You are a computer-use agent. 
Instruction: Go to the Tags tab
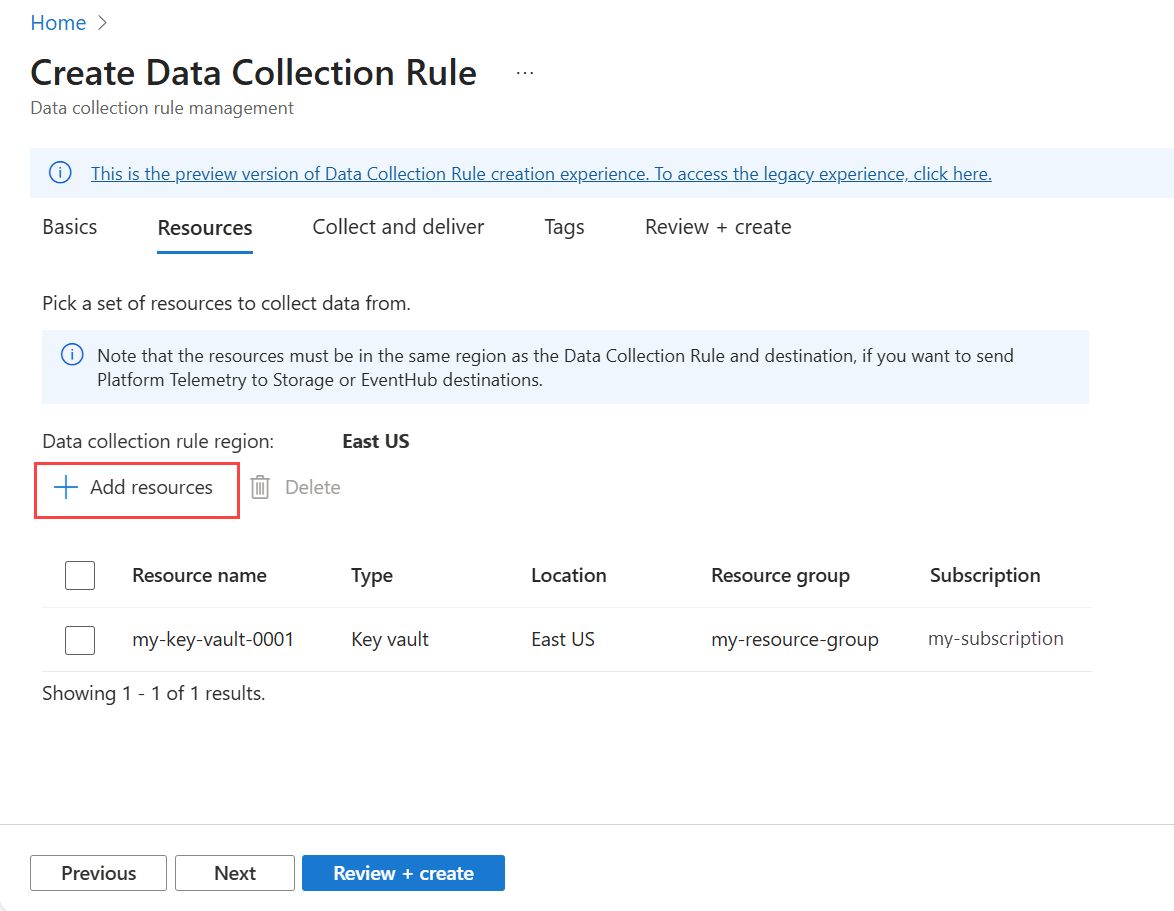point(564,227)
